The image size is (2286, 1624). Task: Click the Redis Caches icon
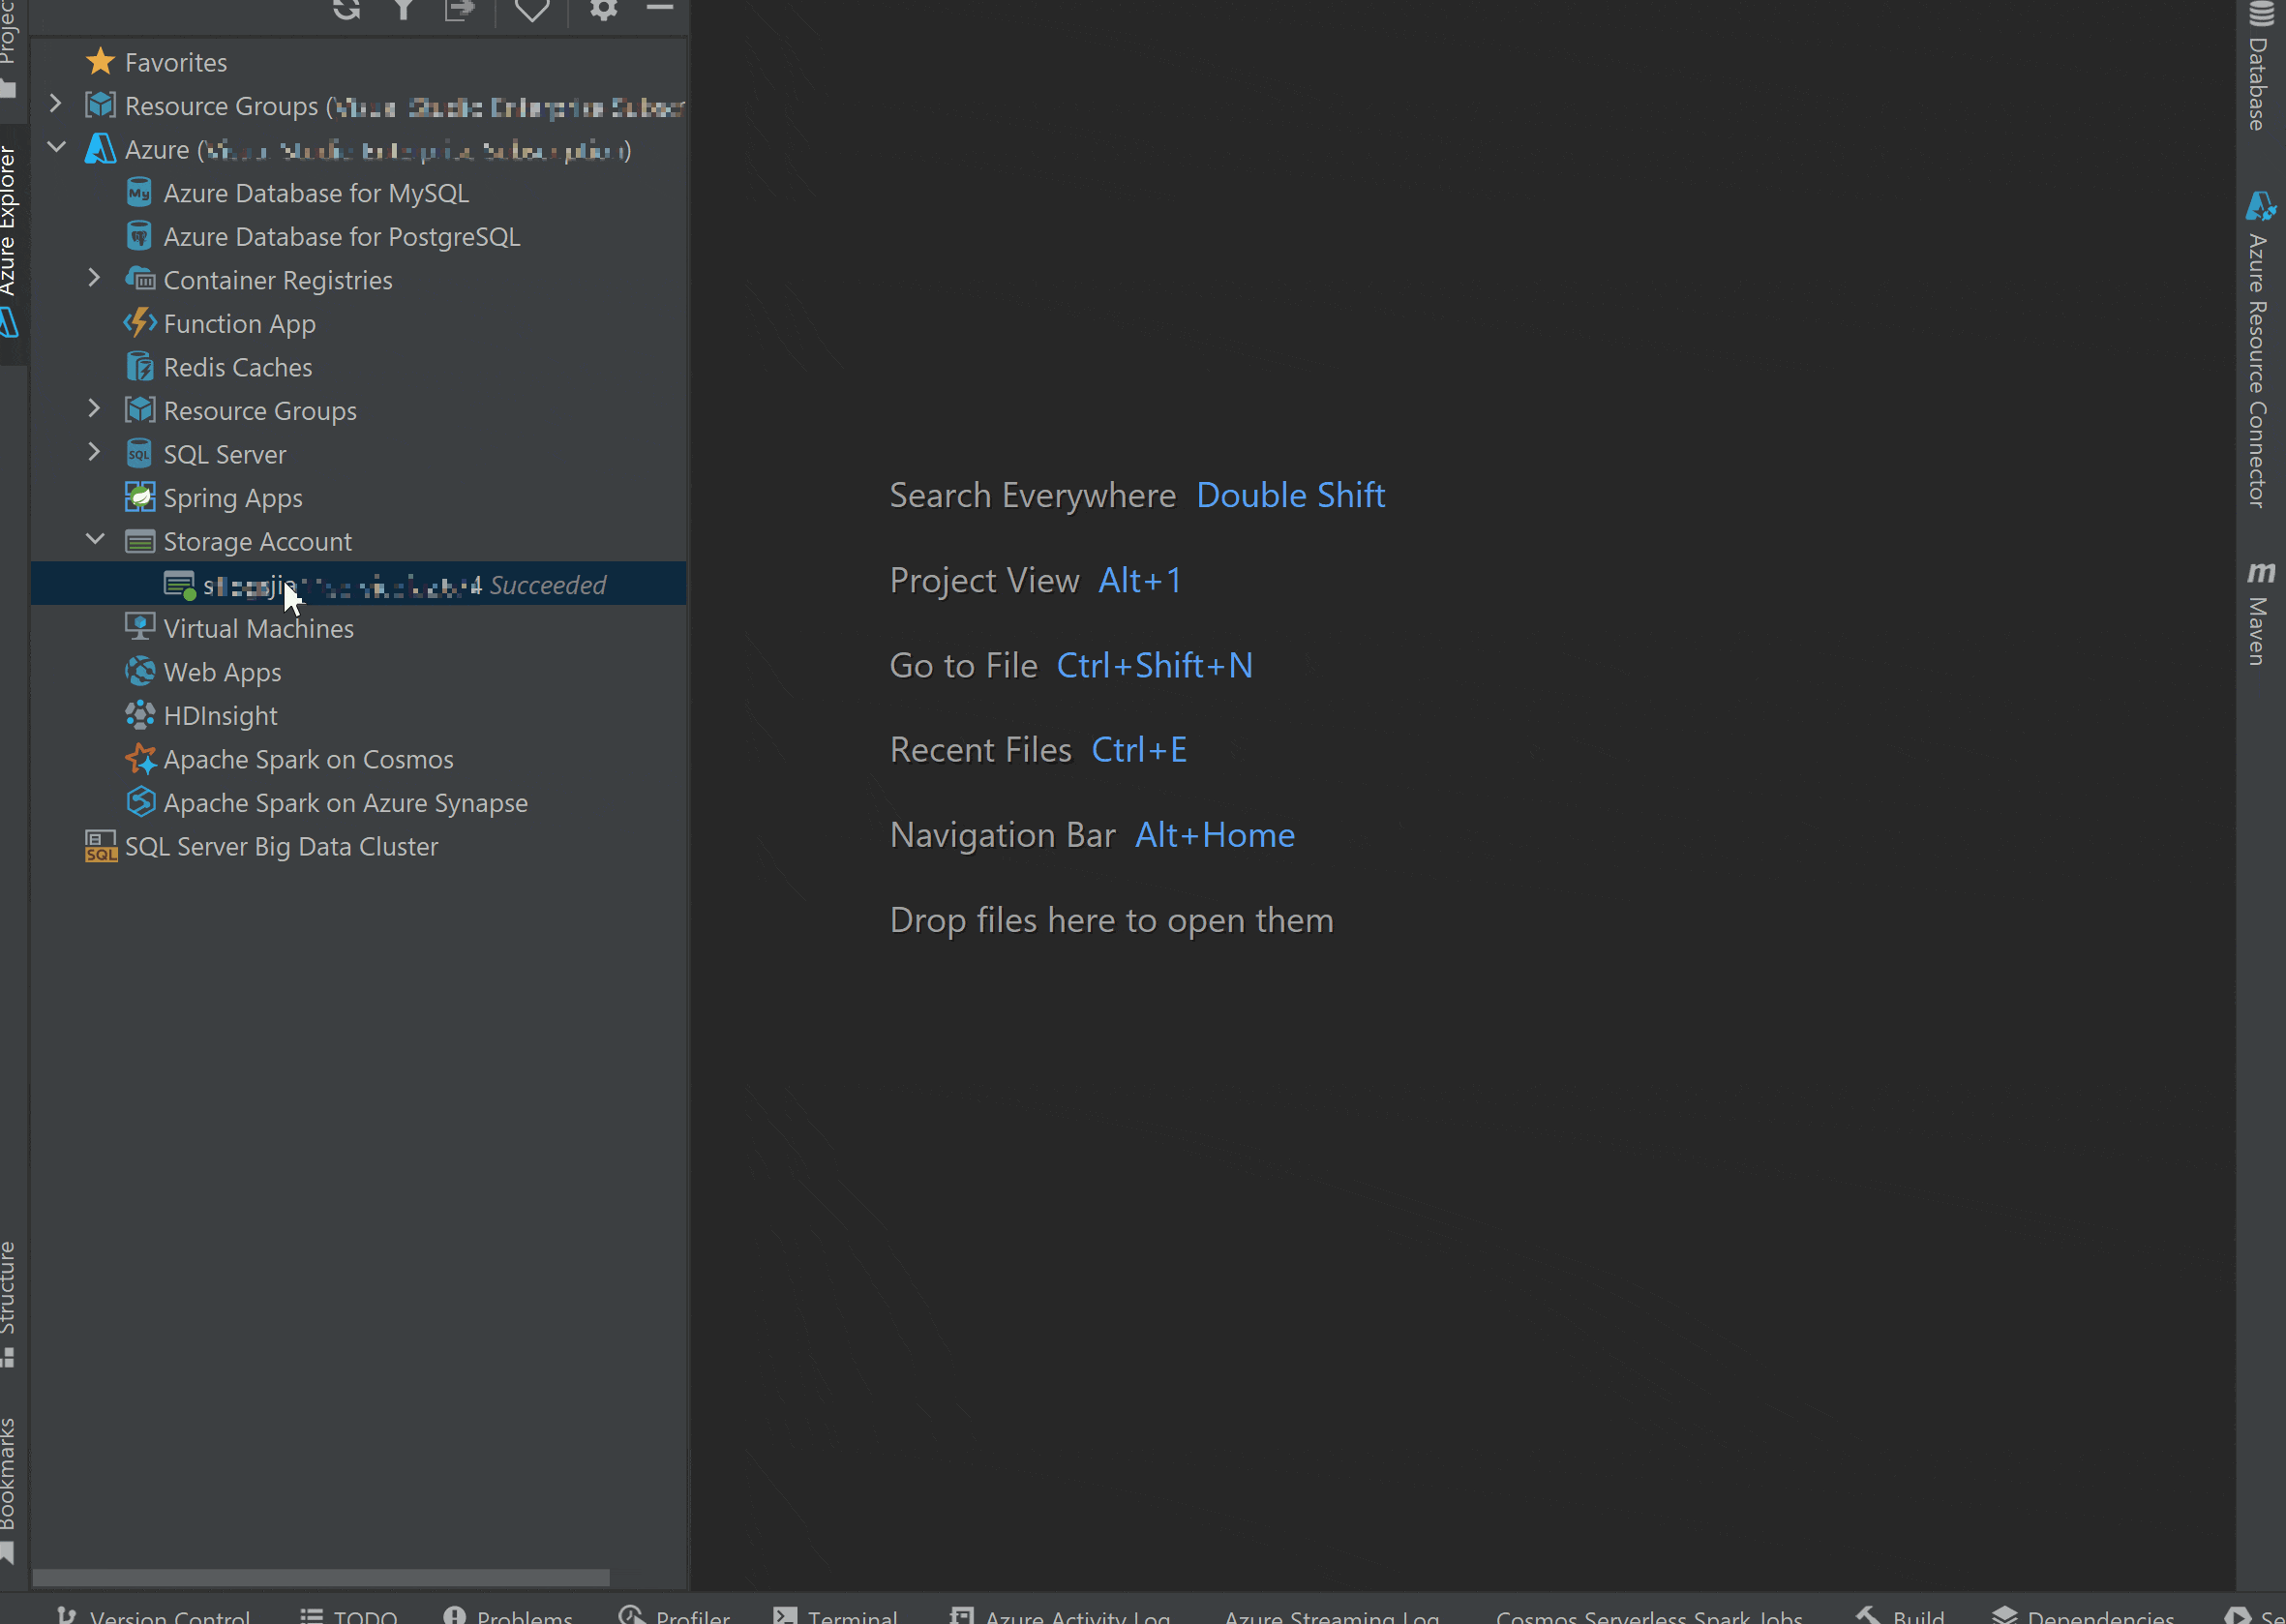point(140,367)
